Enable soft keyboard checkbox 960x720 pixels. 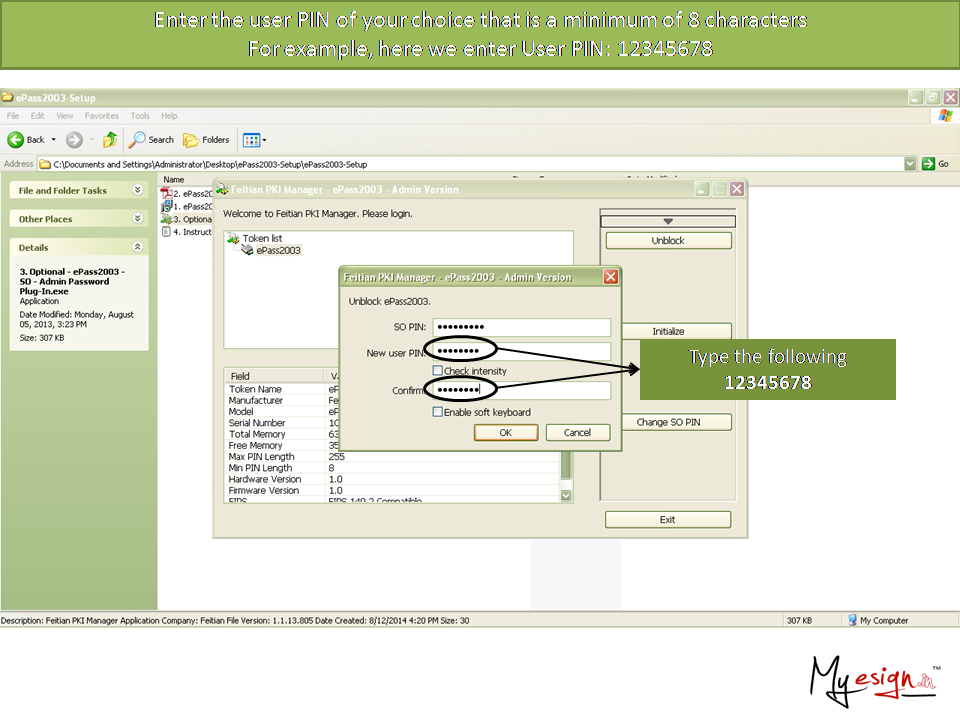(x=438, y=412)
